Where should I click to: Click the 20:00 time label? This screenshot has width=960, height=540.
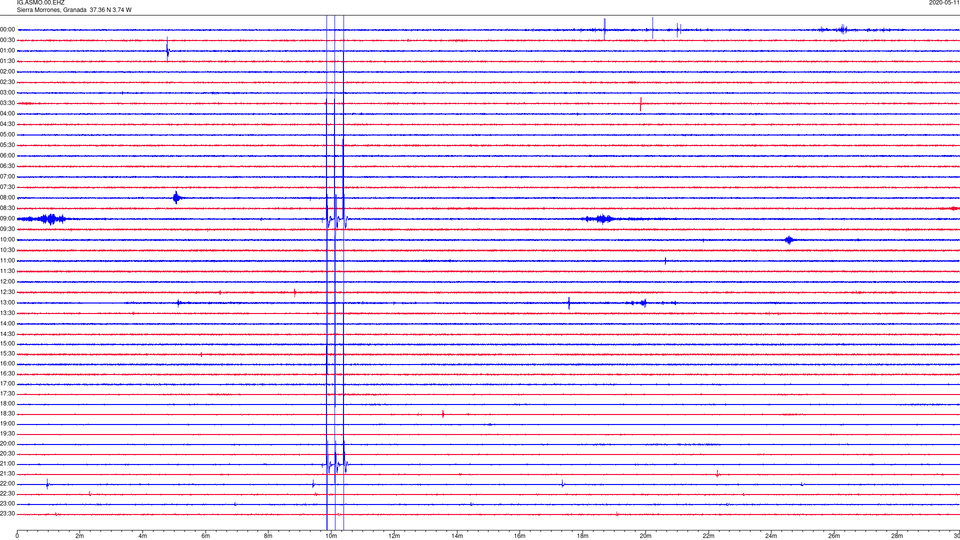coord(7,443)
